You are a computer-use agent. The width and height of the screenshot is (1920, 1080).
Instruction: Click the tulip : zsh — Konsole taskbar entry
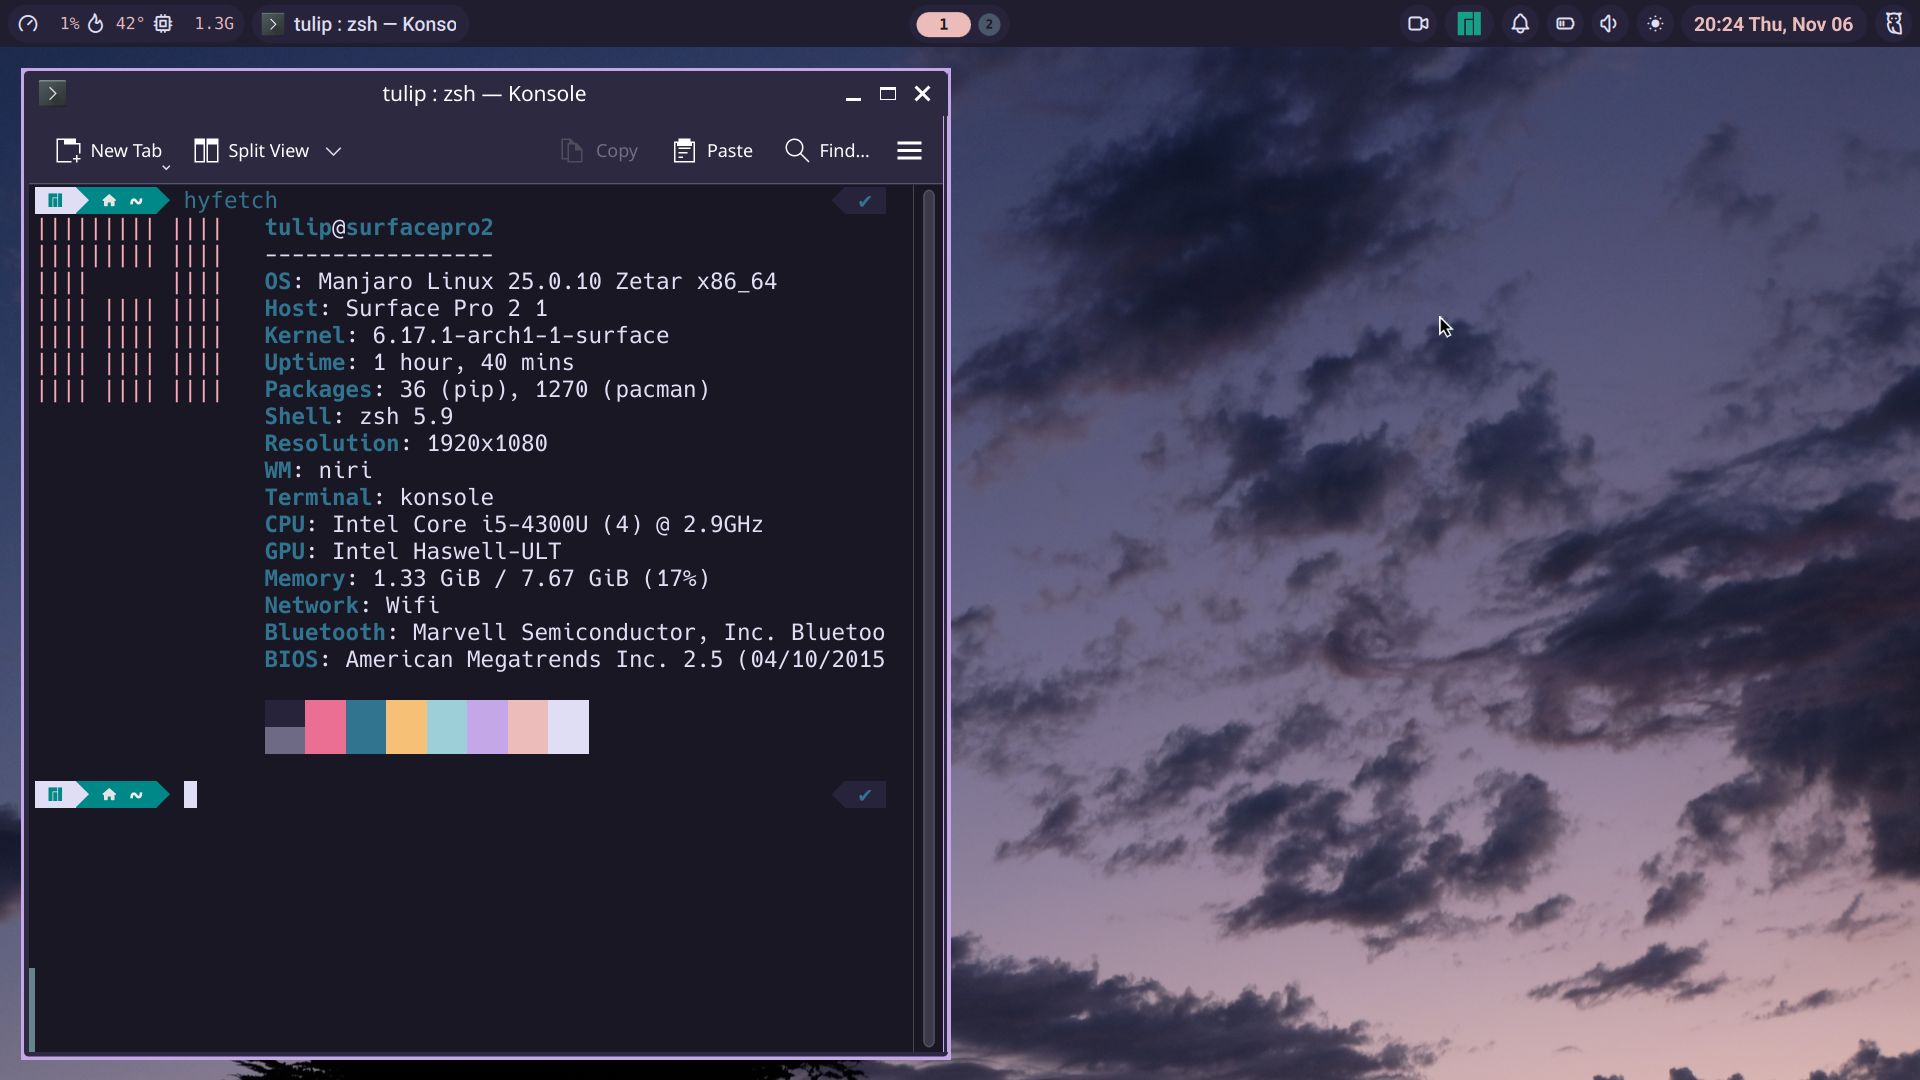(361, 24)
